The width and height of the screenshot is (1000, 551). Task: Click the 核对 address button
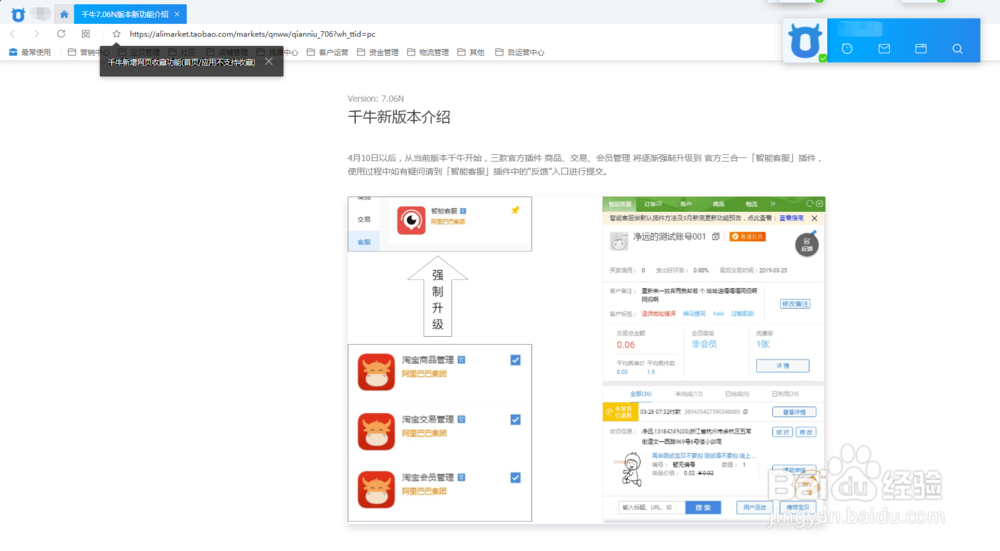(782, 432)
